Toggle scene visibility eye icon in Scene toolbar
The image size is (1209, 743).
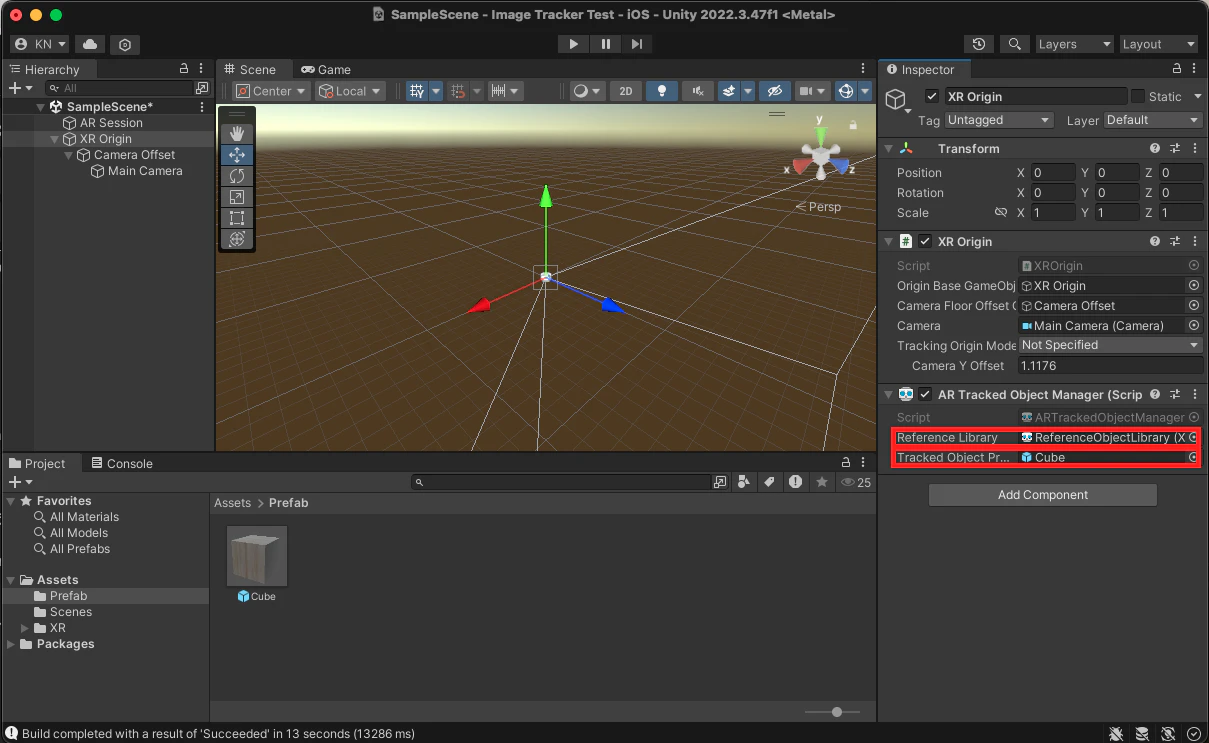775,91
